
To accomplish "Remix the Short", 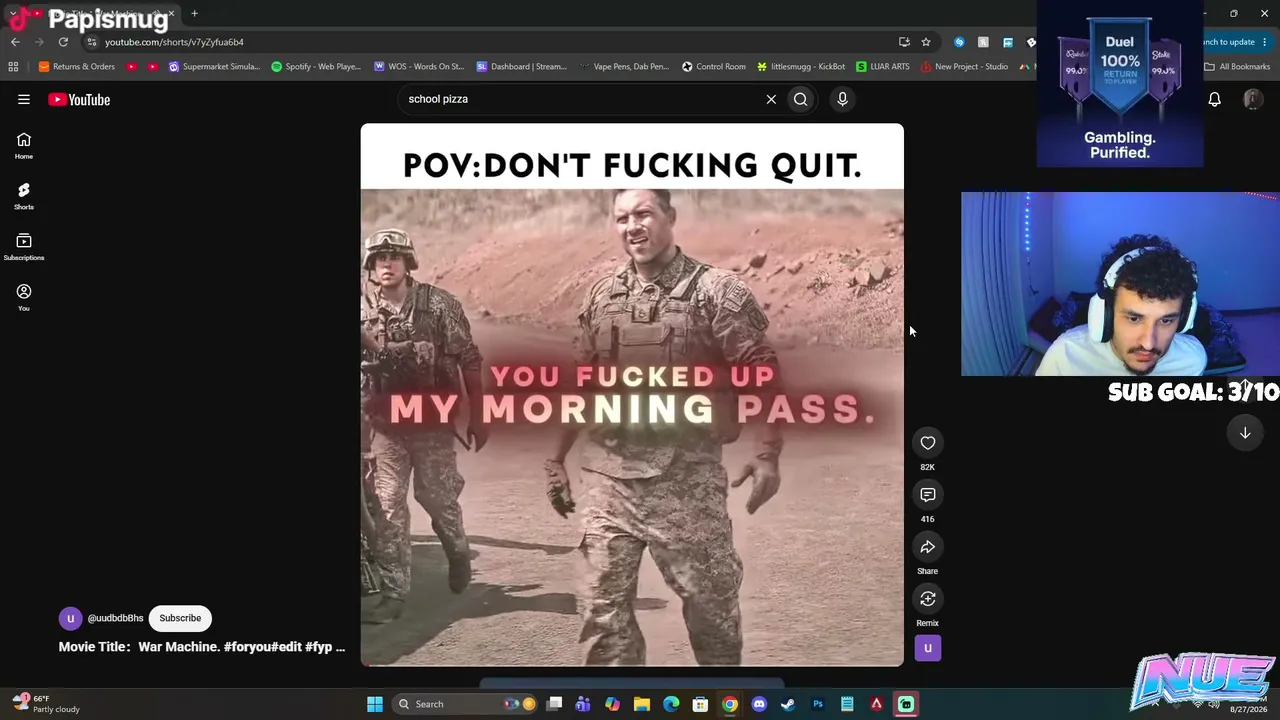I will [928, 599].
